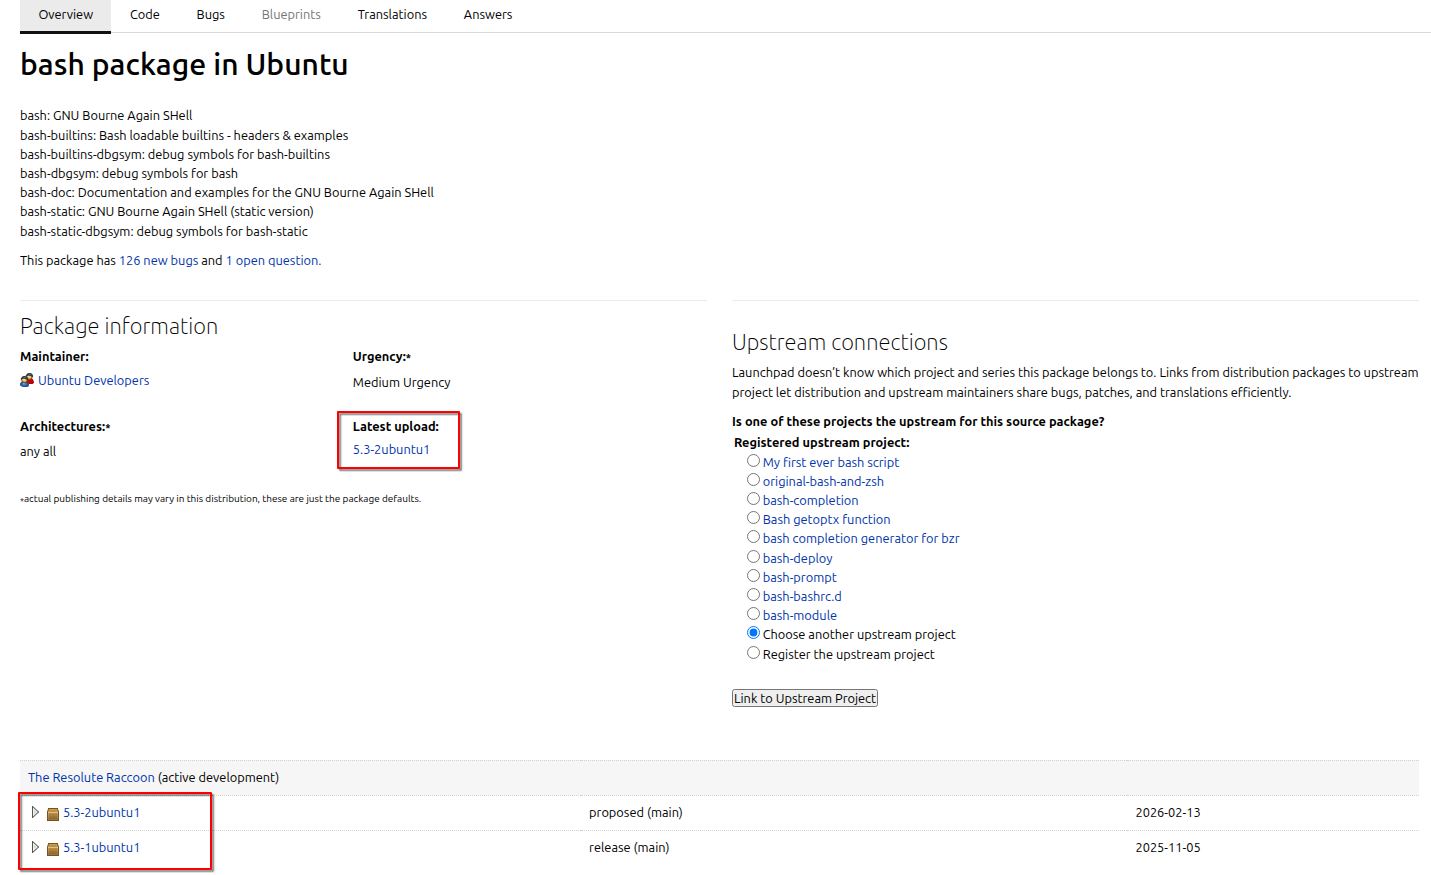This screenshot has height=875, width=1431.
Task: Go to the Translations tab
Action: [x=392, y=15]
